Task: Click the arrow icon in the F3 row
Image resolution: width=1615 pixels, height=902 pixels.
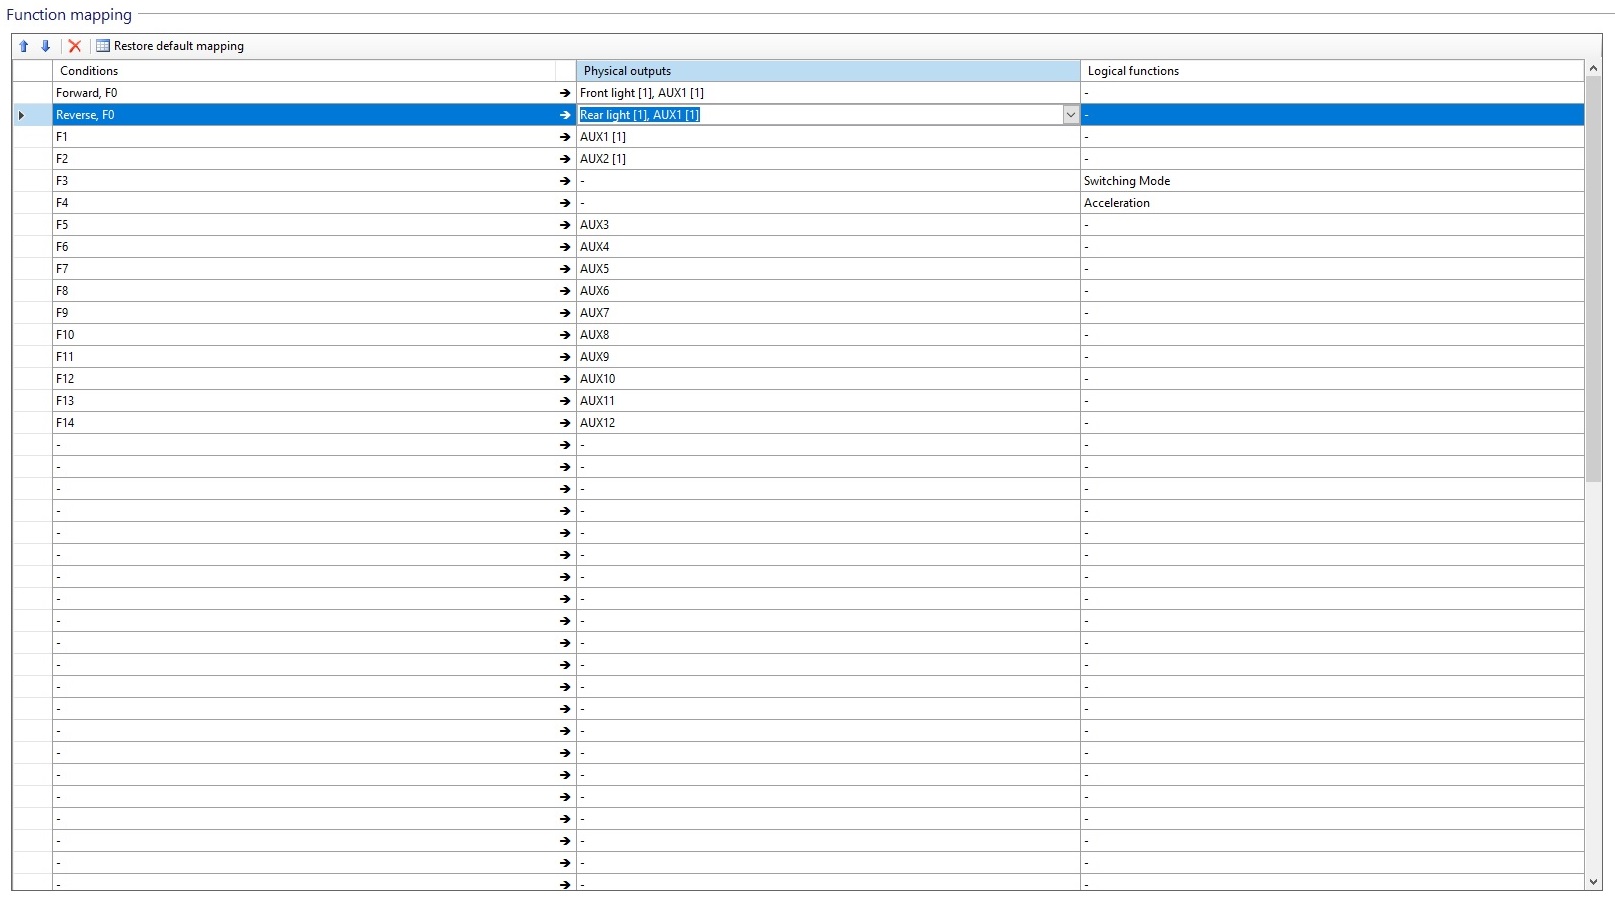Action: click(565, 181)
